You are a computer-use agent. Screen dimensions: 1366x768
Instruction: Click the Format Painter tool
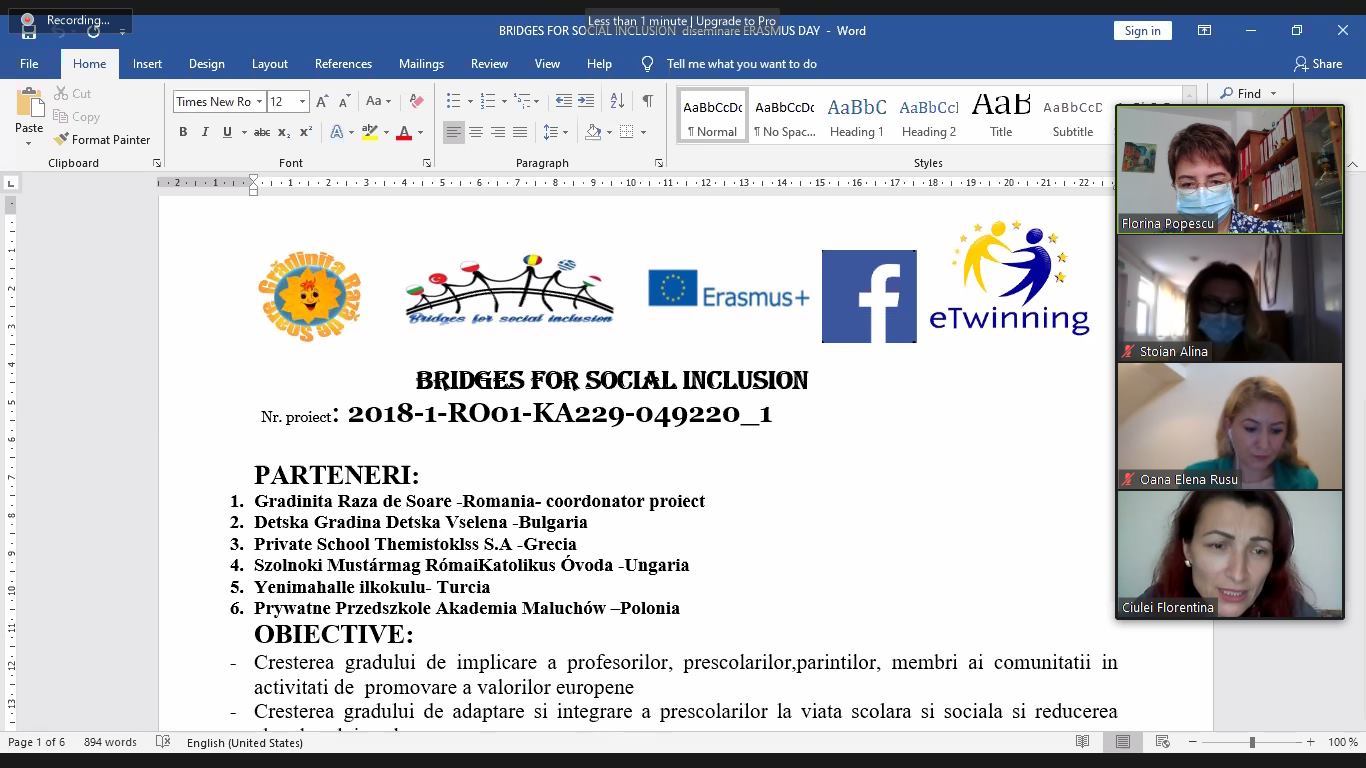[102, 140]
